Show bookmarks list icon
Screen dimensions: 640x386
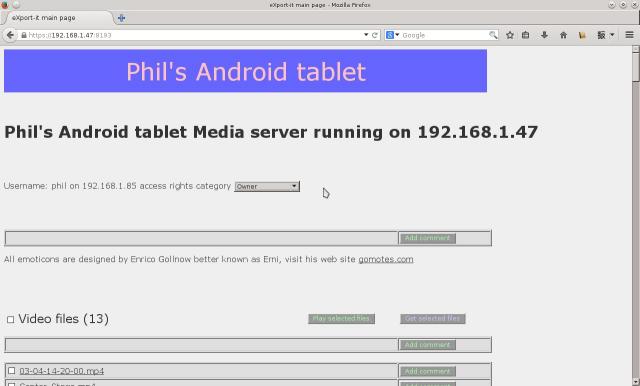click(526, 35)
